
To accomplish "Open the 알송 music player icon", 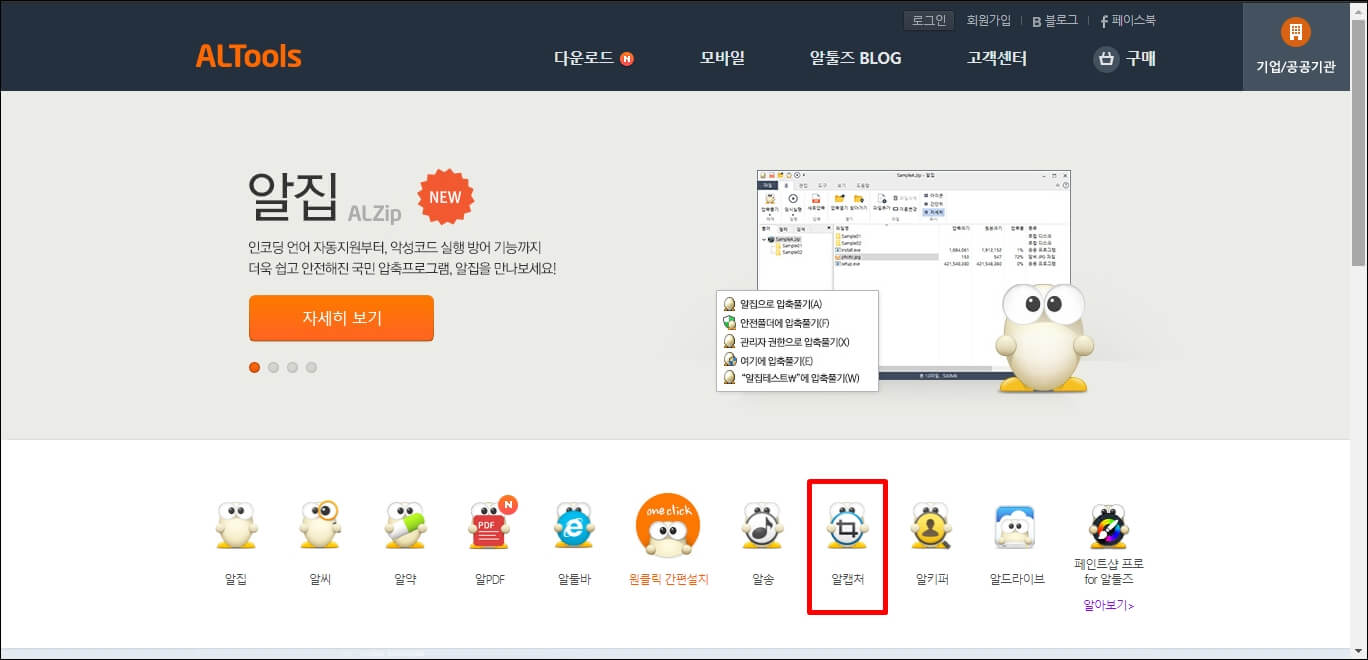I will [763, 526].
